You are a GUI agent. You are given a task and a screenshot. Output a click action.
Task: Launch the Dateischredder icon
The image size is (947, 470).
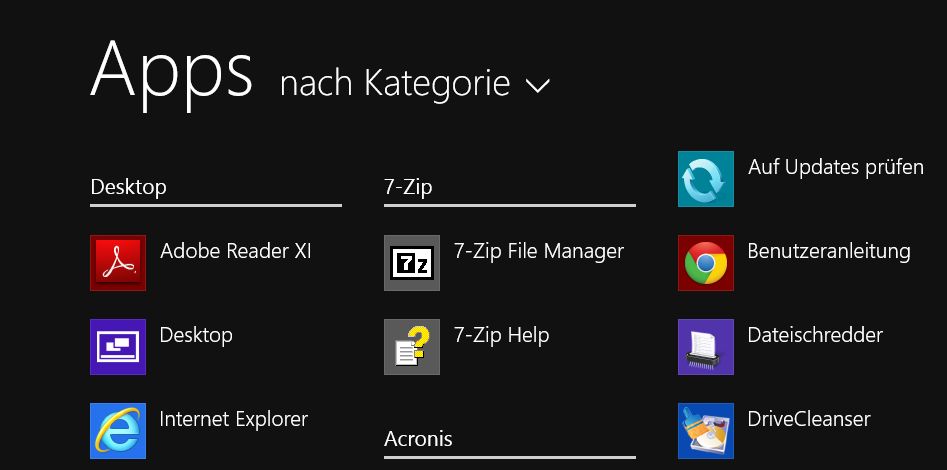tap(706, 347)
